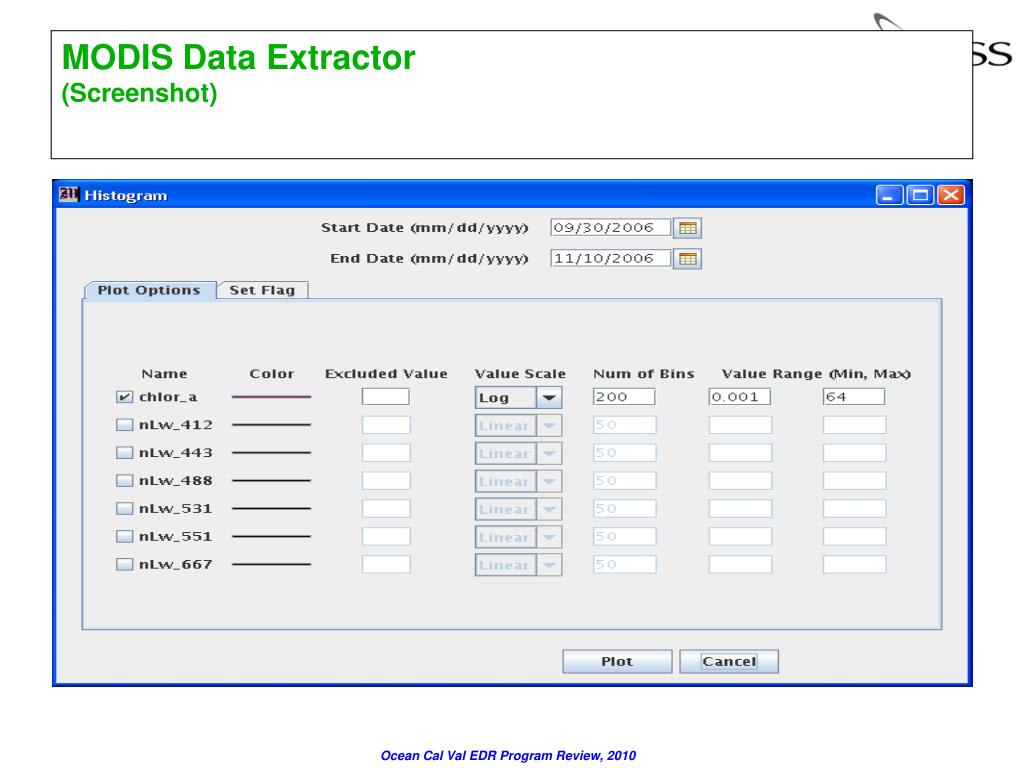Click the Cancel button
This screenshot has height=768, width=1024.
point(729,662)
